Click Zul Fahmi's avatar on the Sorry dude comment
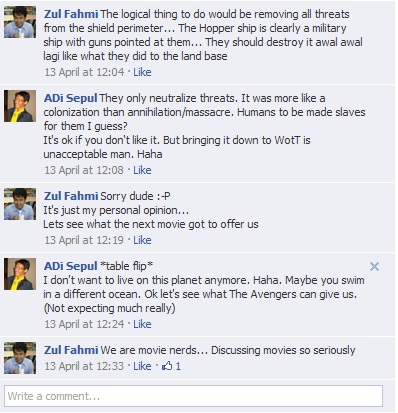Screen dimensions: 398x413 click(x=20, y=204)
